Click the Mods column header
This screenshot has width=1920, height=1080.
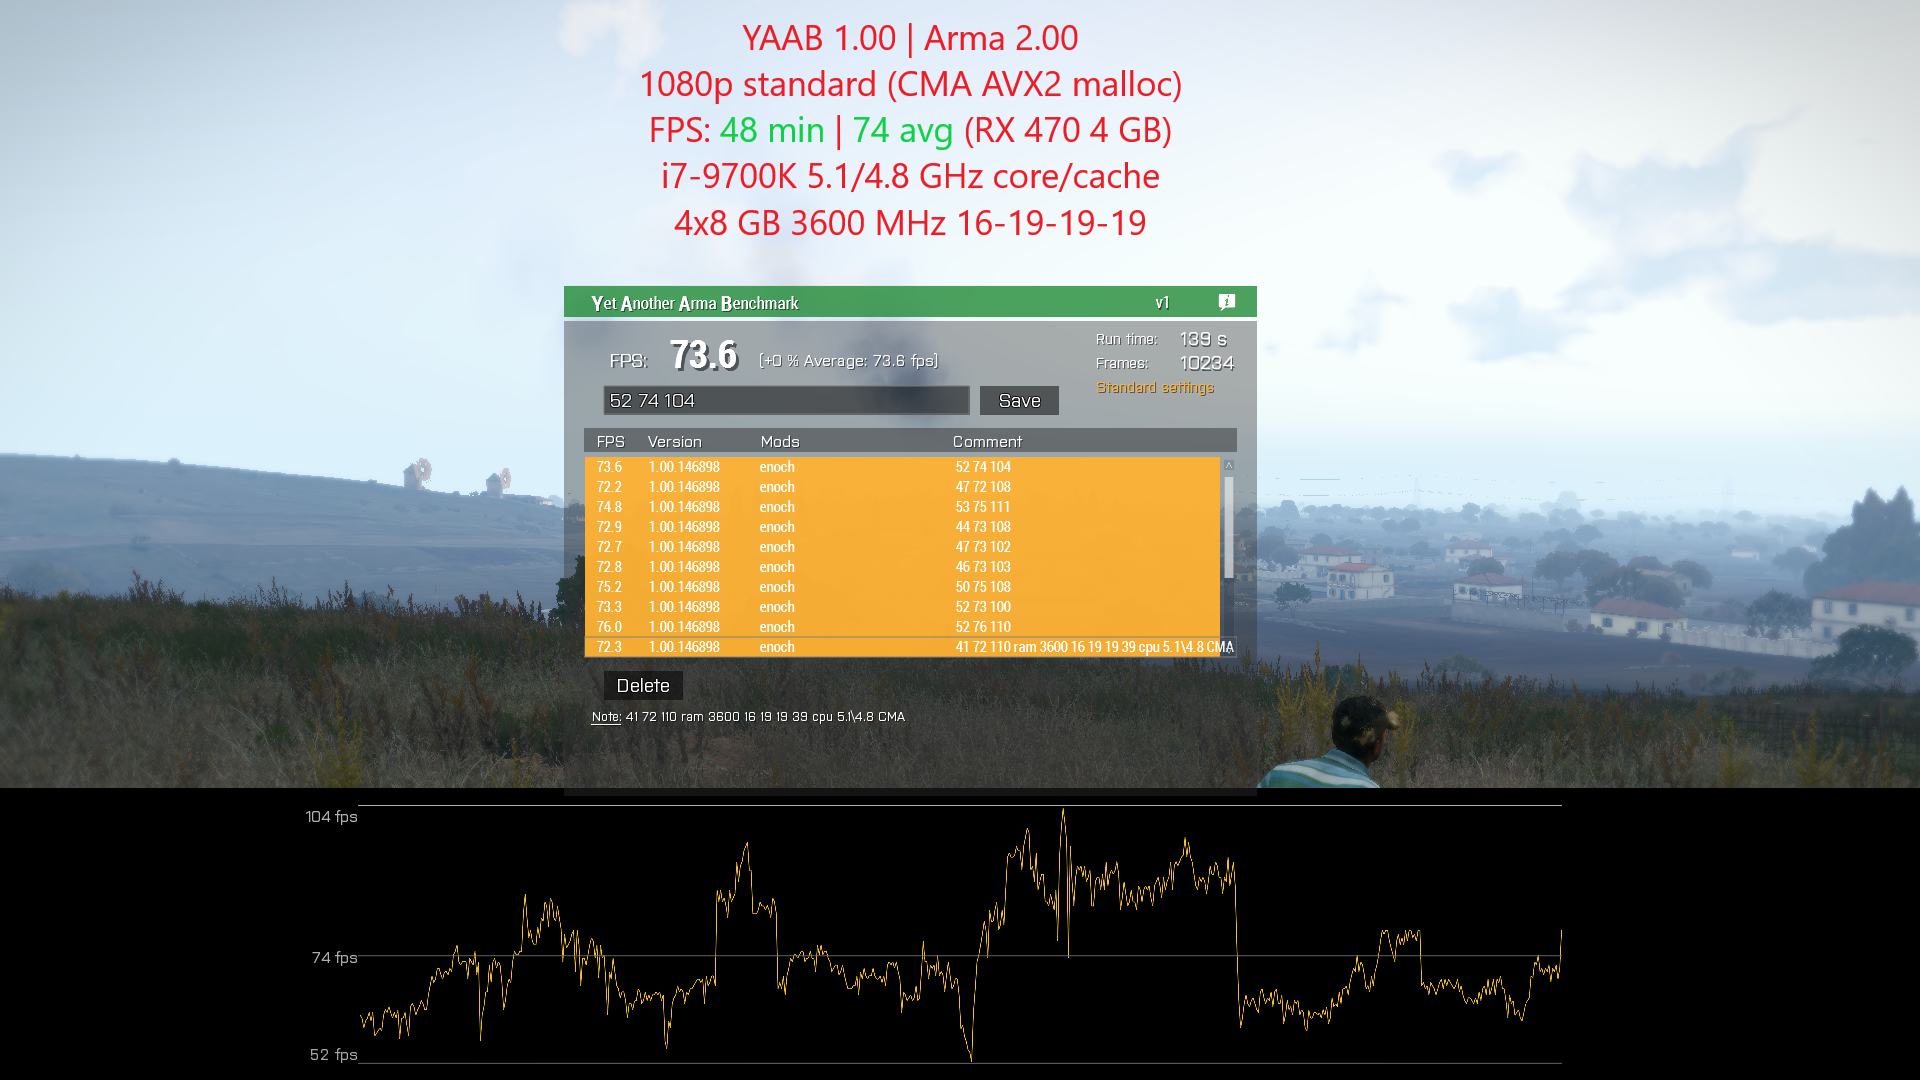(x=780, y=442)
